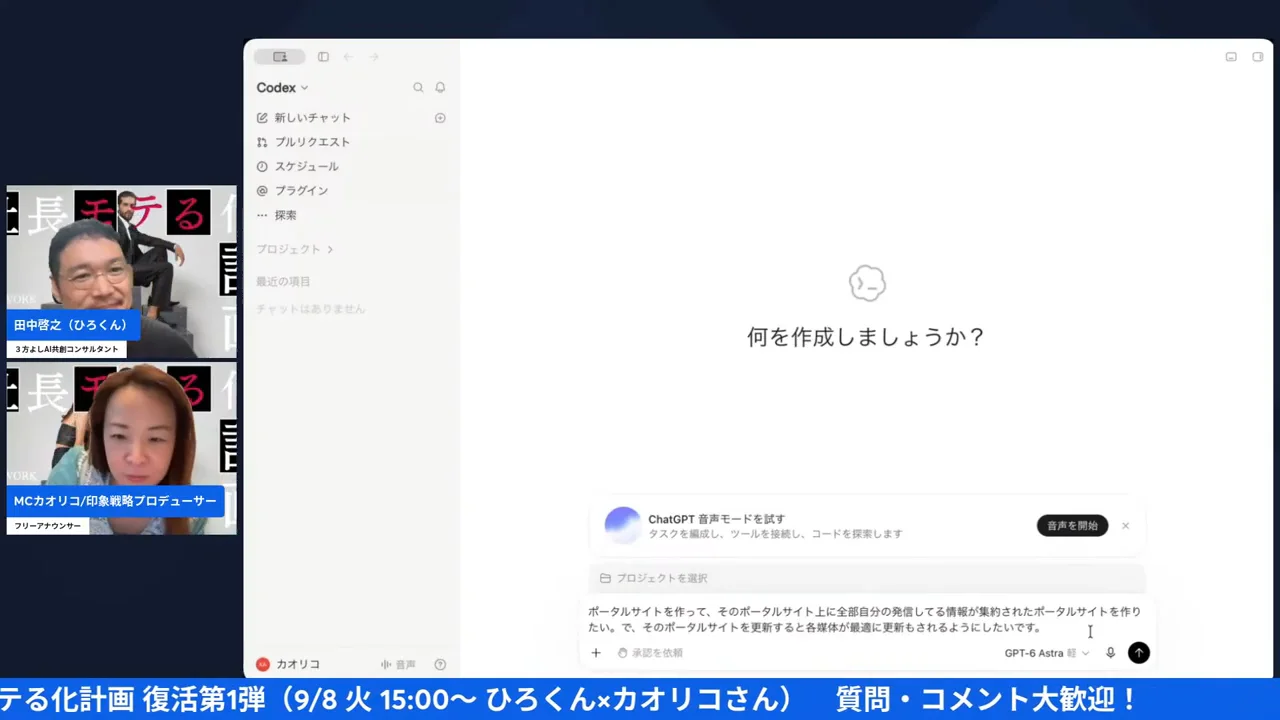Screen dimensions: 1280x720
Task: Open 探索 in the sidebar
Action: [277, 215]
